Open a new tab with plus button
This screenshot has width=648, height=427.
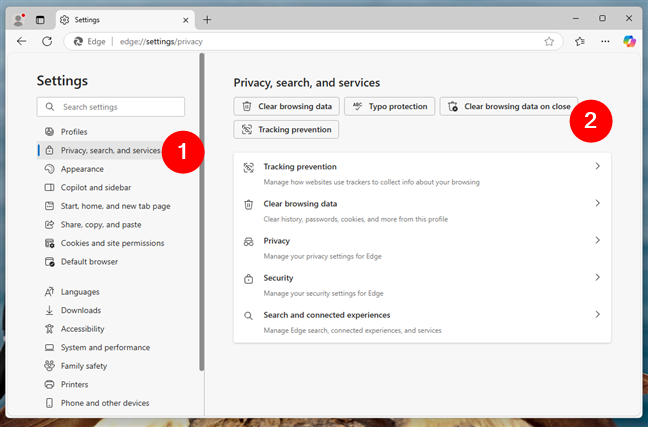207,19
